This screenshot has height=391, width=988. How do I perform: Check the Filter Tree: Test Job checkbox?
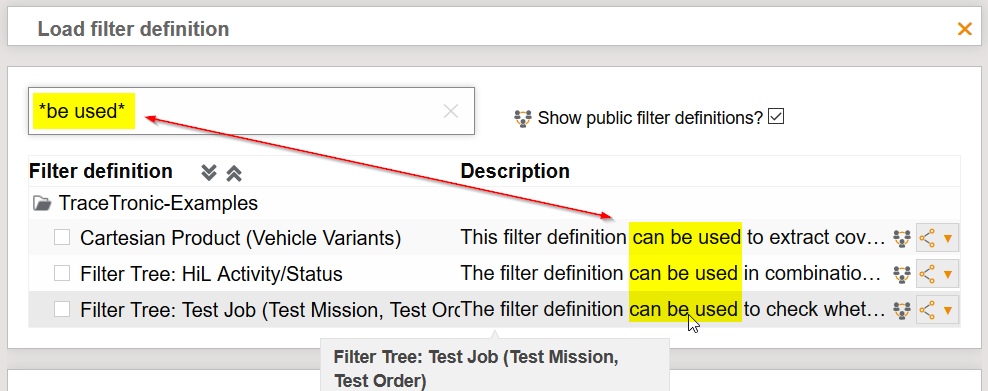coord(62,309)
